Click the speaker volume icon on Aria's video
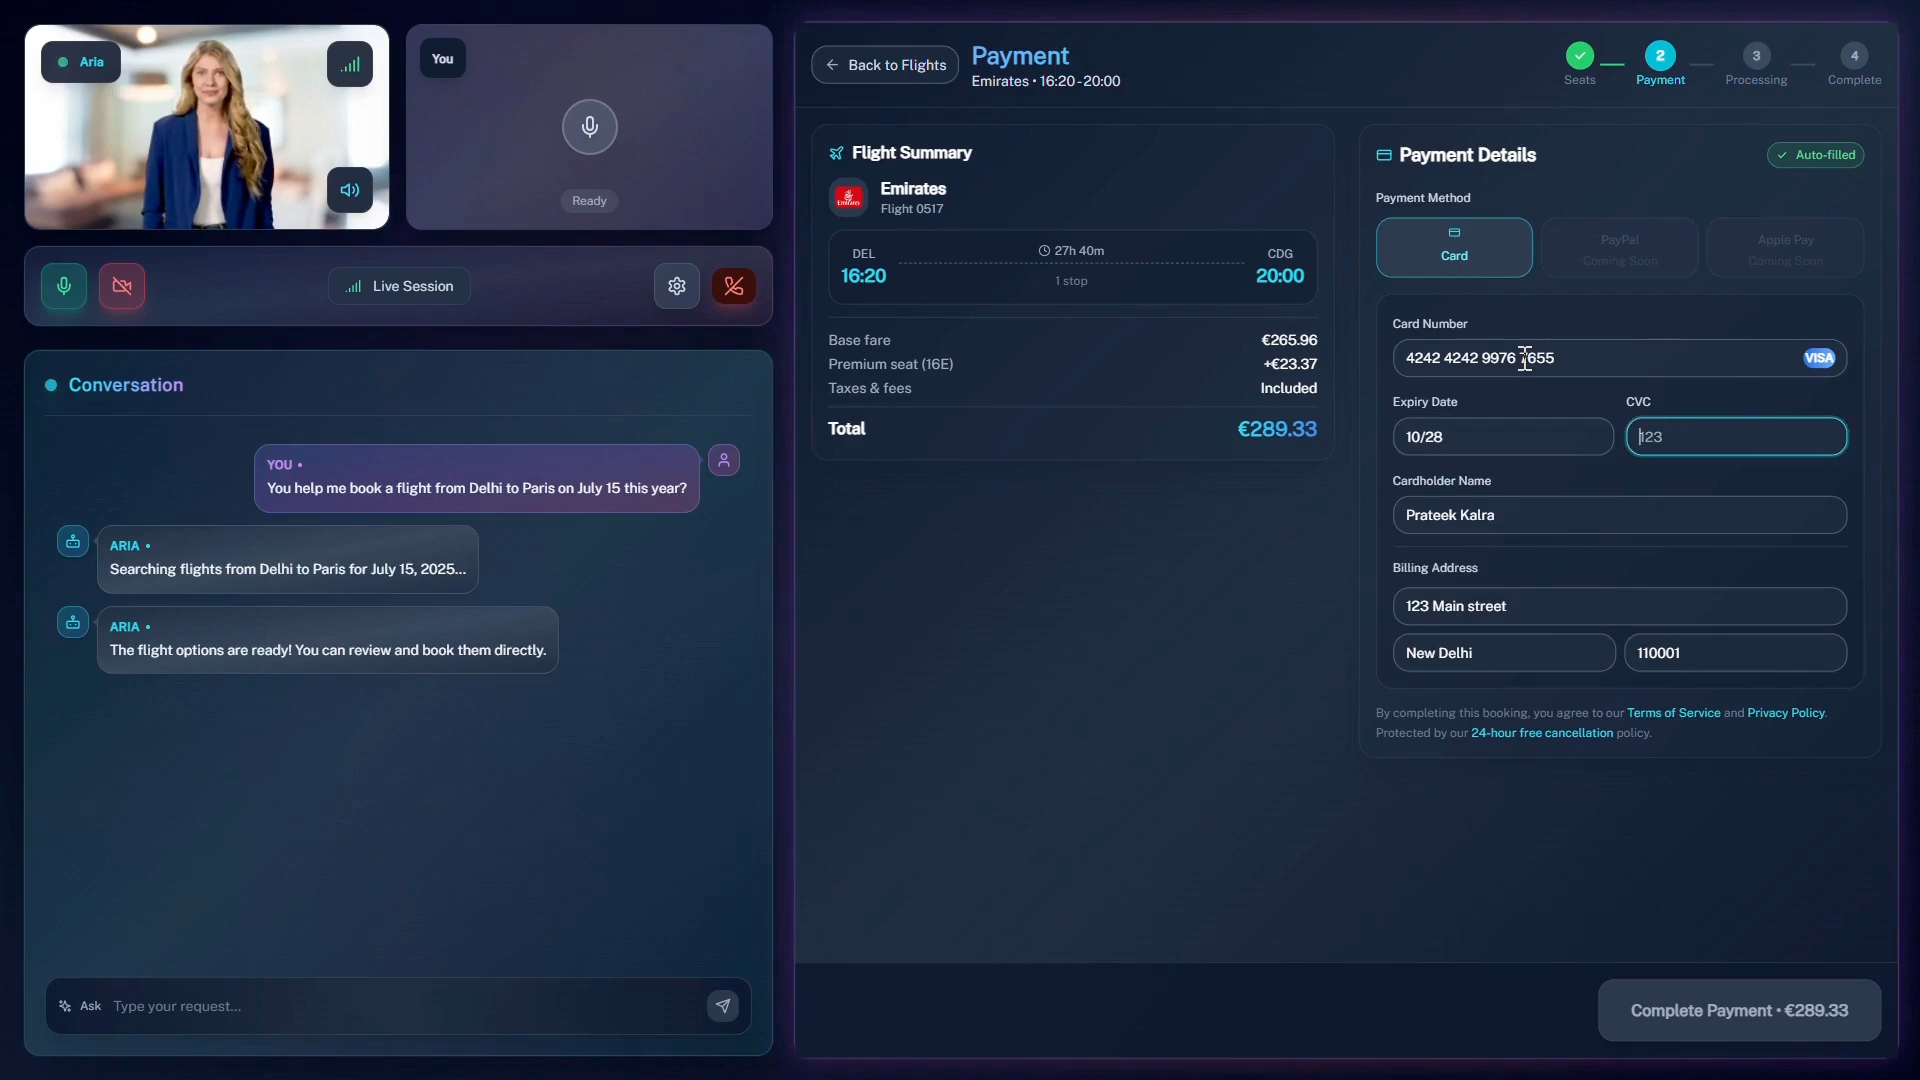1920x1080 pixels. (x=349, y=190)
